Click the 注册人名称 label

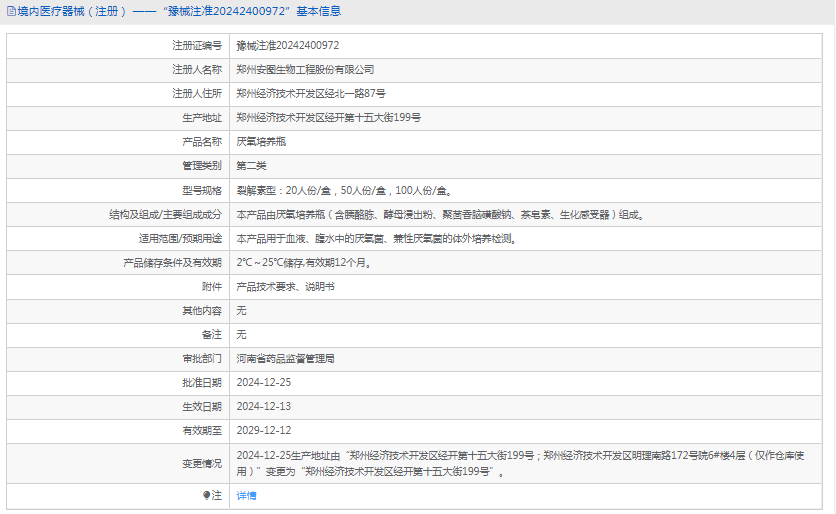tap(197, 70)
